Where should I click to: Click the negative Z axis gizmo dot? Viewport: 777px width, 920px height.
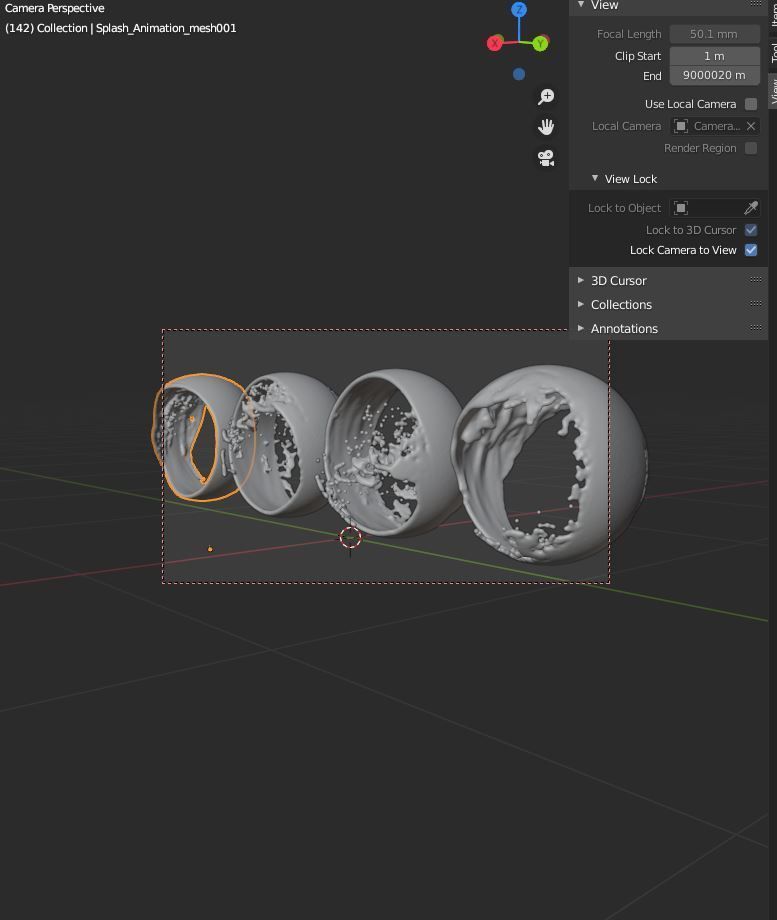(519, 74)
